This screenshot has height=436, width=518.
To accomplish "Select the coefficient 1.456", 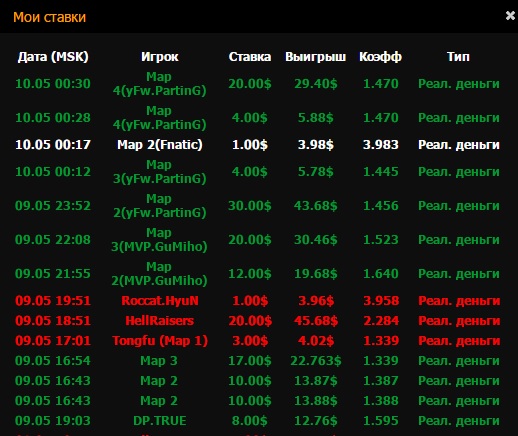I will tap(380, 206).
